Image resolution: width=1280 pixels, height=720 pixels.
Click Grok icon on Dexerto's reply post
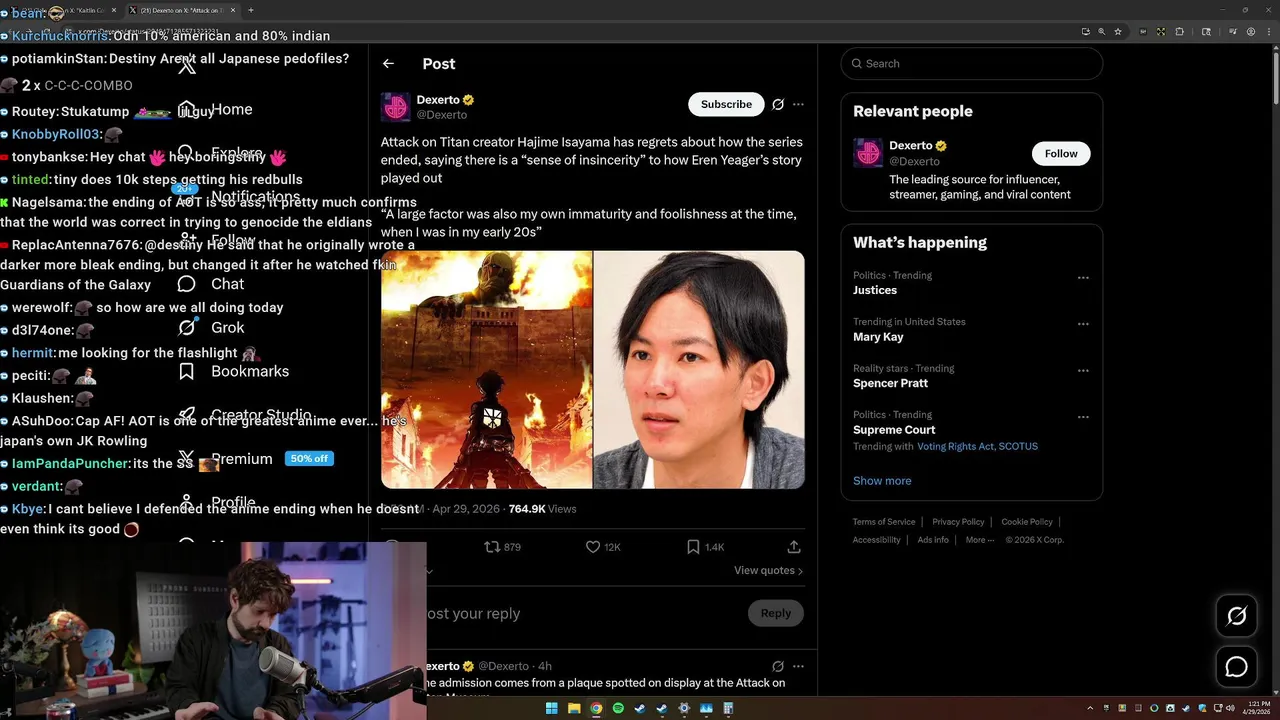pyautogui.click(x=778, y=666)
